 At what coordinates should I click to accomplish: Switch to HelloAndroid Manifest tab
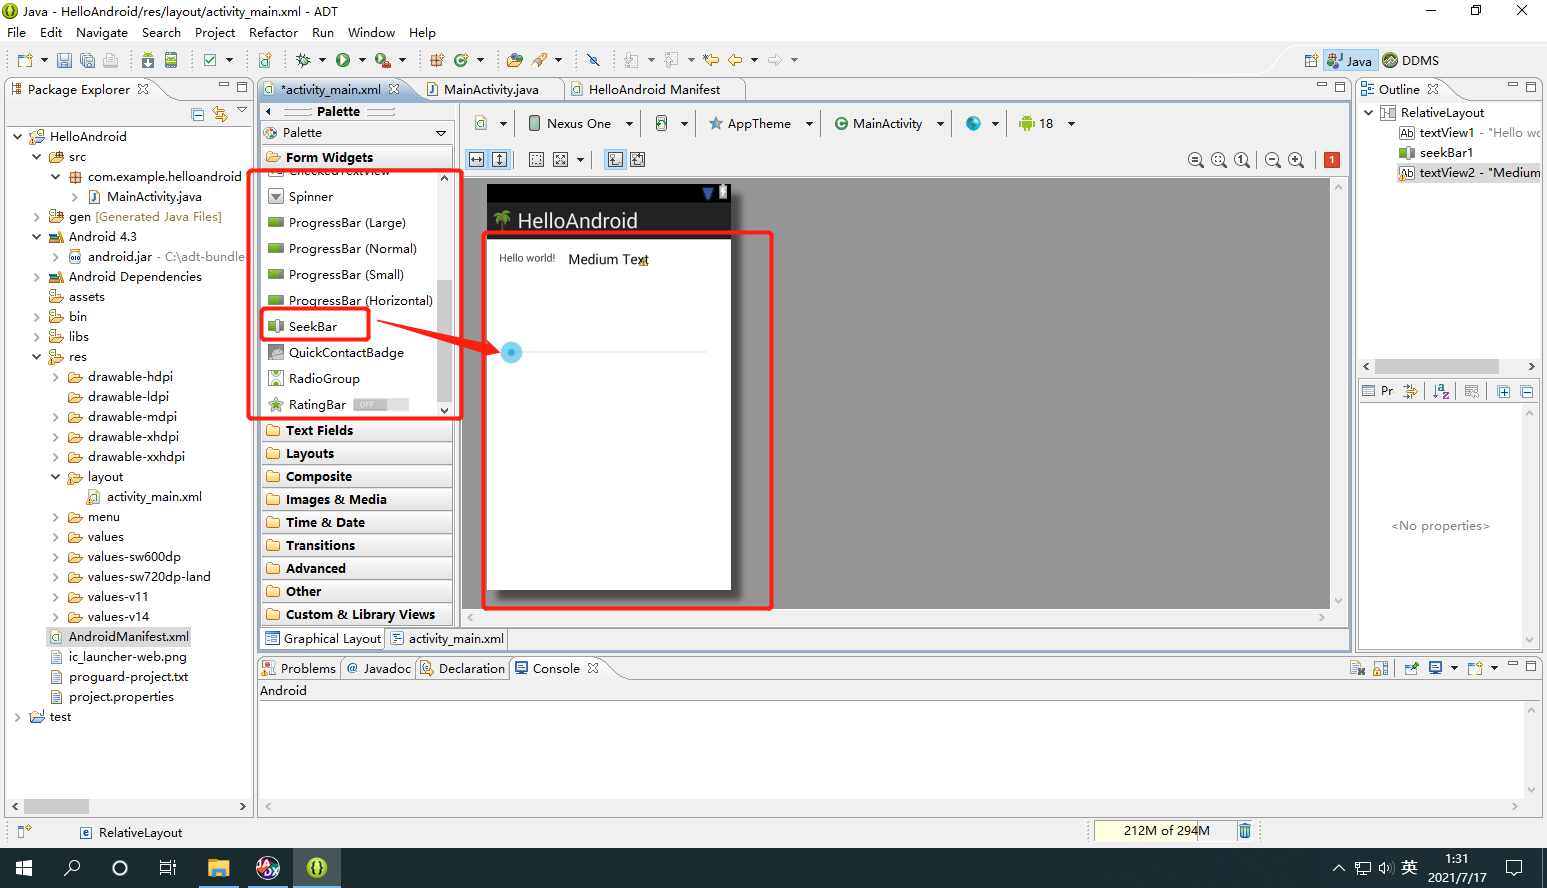tap(654, 89)
